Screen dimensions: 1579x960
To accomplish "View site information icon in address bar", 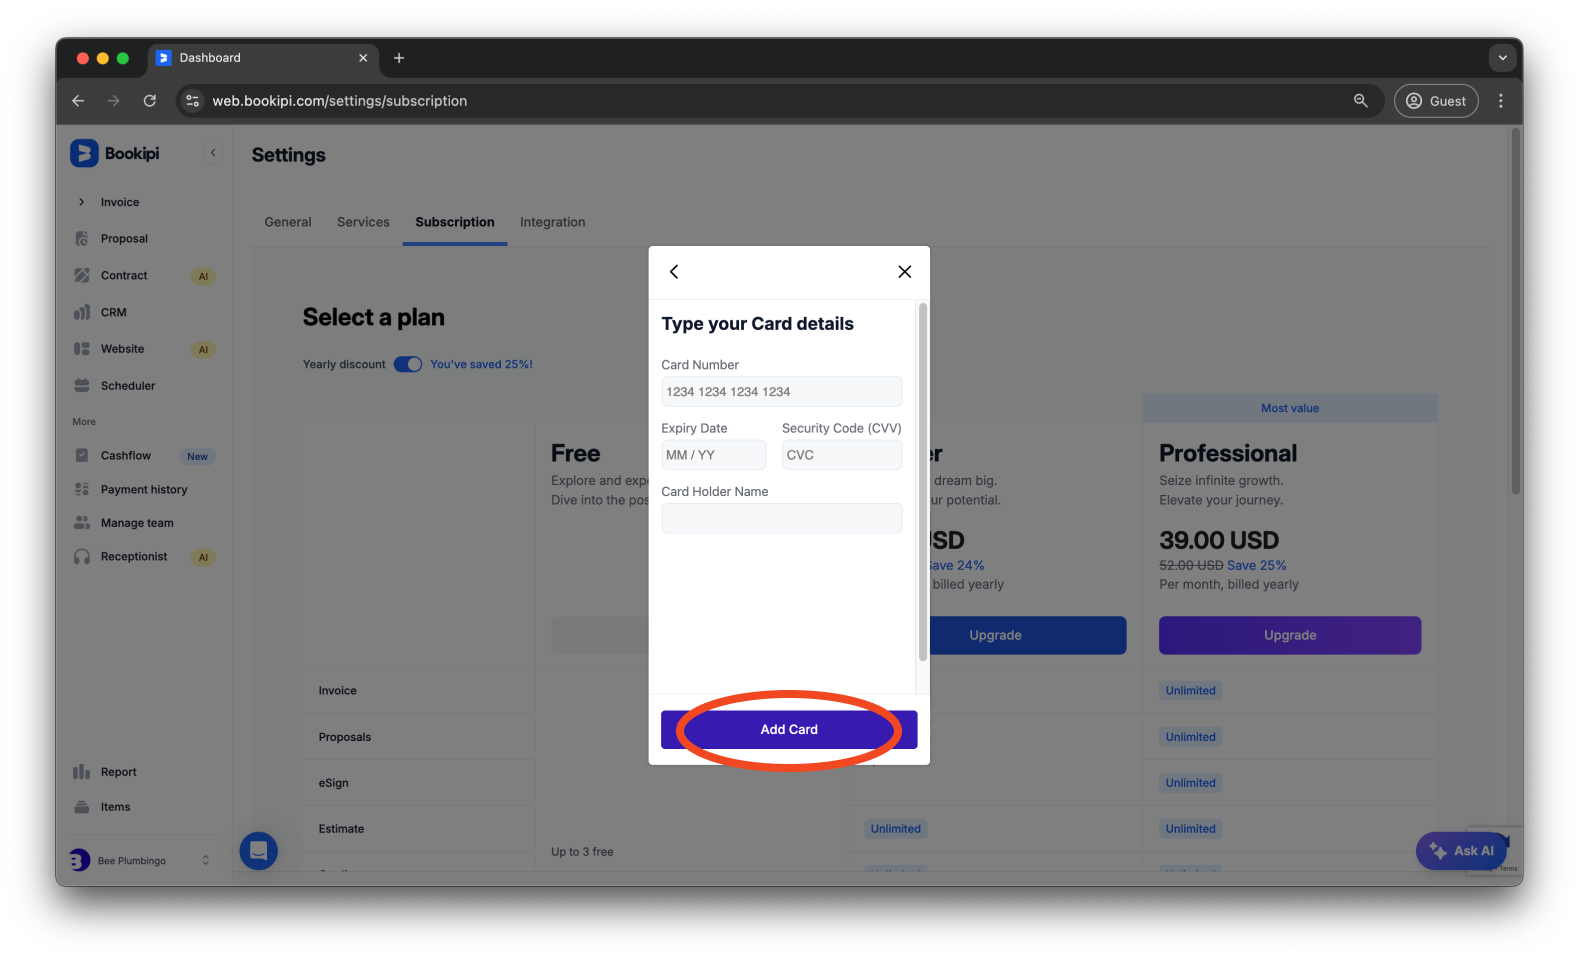I will pos(193,101).
